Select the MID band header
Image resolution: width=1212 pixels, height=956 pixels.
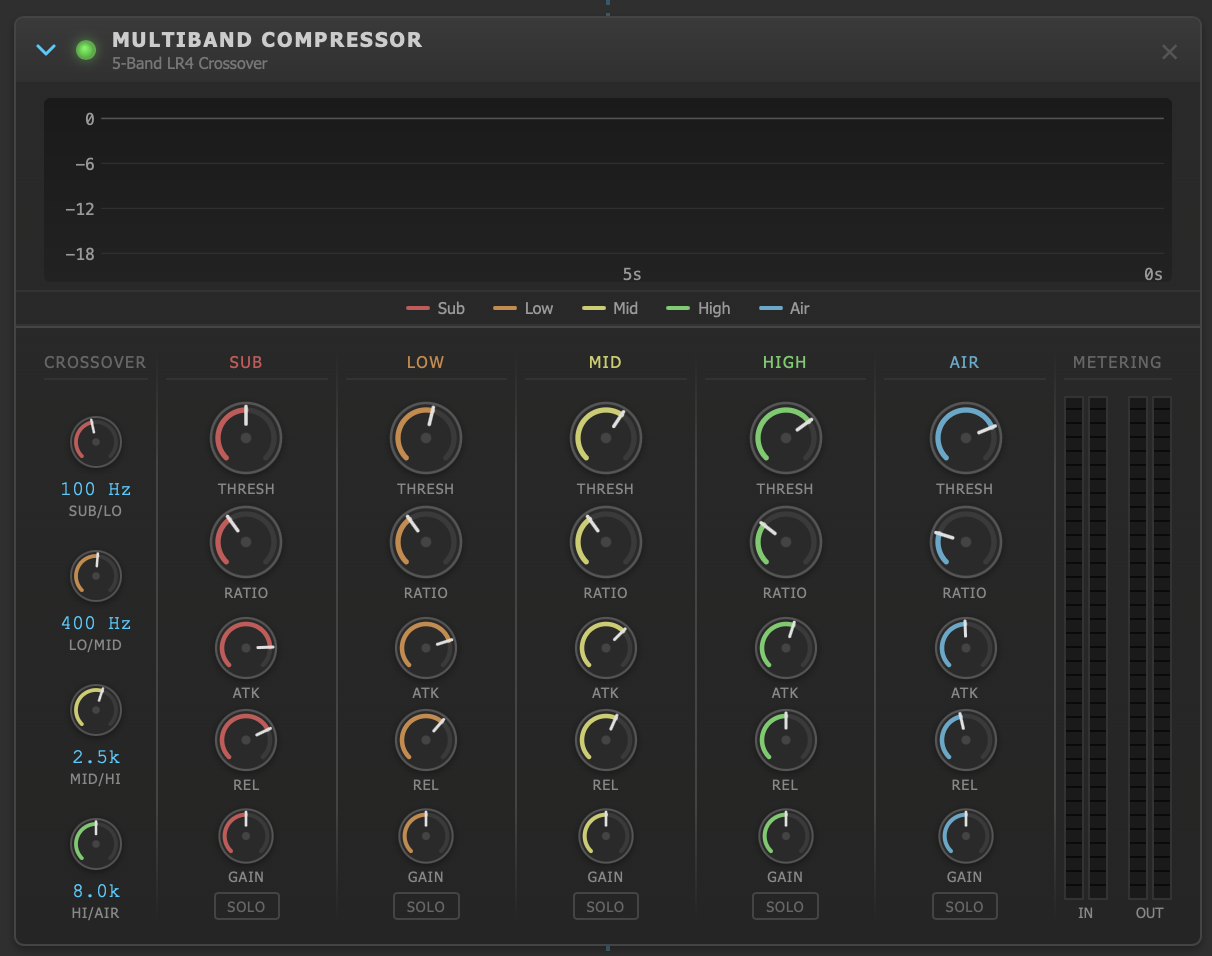pyautogui.click(x=605, y=362)
